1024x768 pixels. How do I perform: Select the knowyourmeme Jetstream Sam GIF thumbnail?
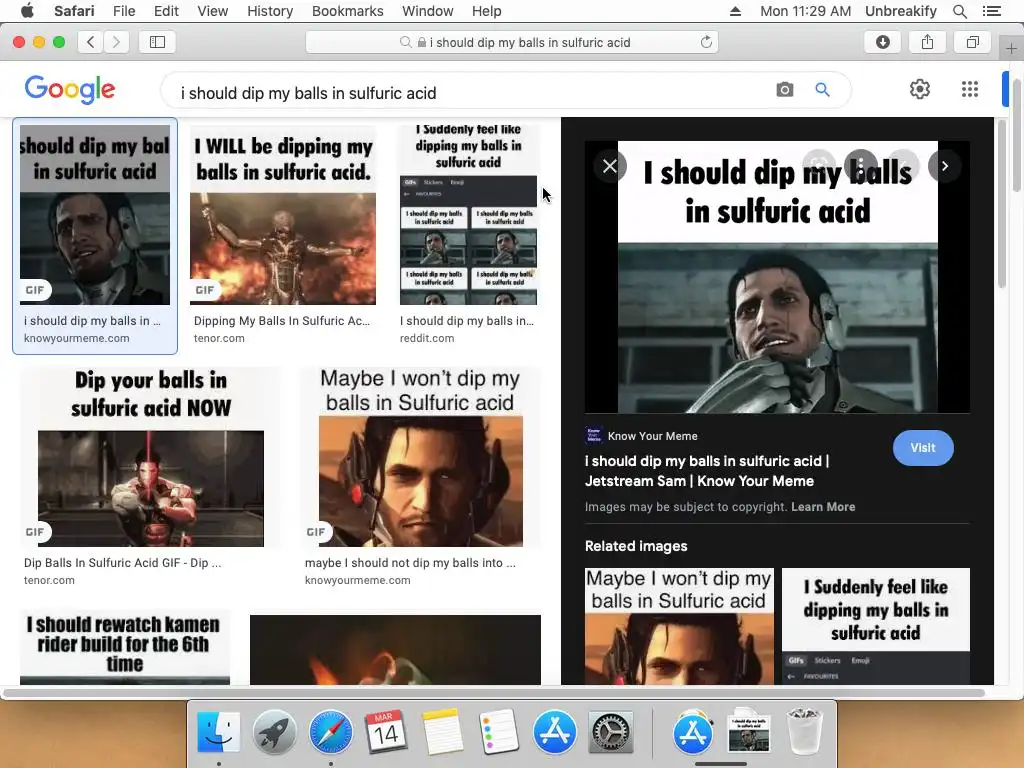click(x=95, y=215)
